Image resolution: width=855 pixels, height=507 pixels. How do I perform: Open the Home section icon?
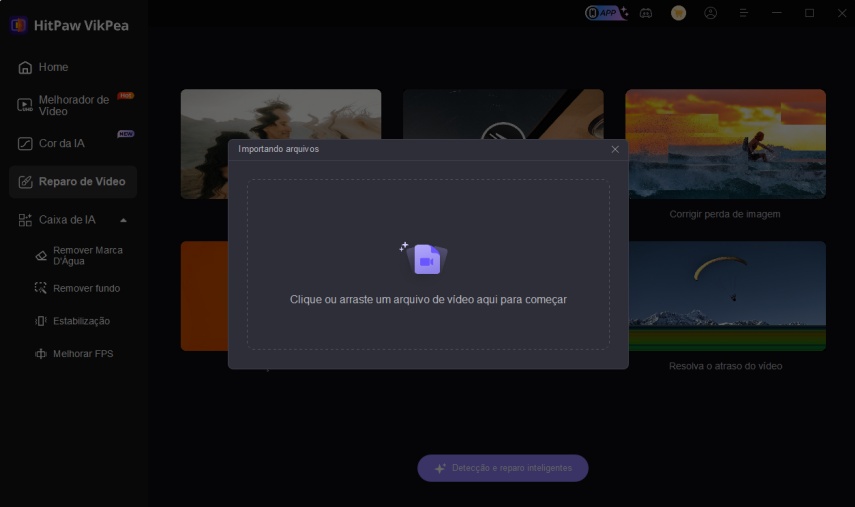pyautogui.click(x=25, y=67)
